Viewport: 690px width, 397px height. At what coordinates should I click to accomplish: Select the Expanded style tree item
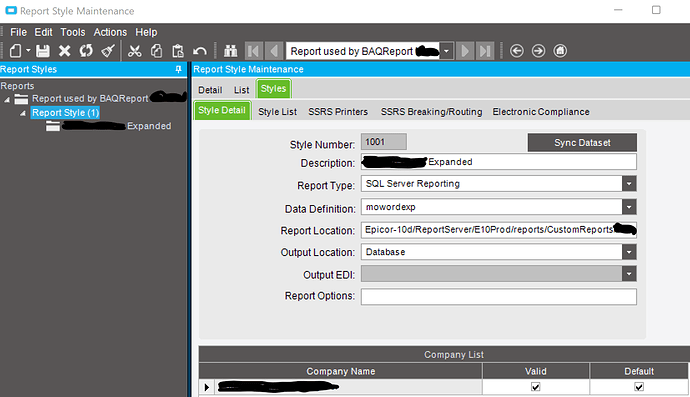point(117,126)
